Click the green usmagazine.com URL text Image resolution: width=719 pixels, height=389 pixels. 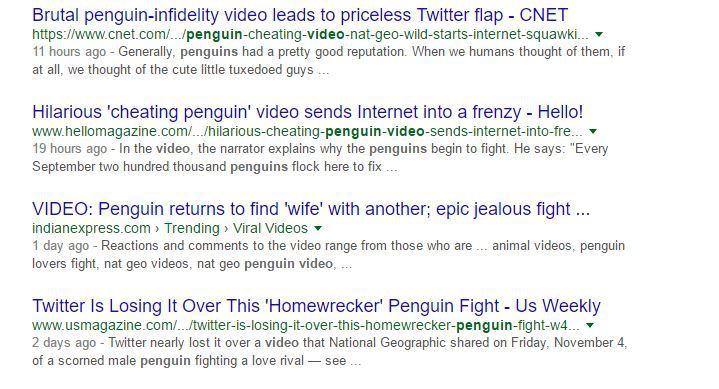point(306,326)
